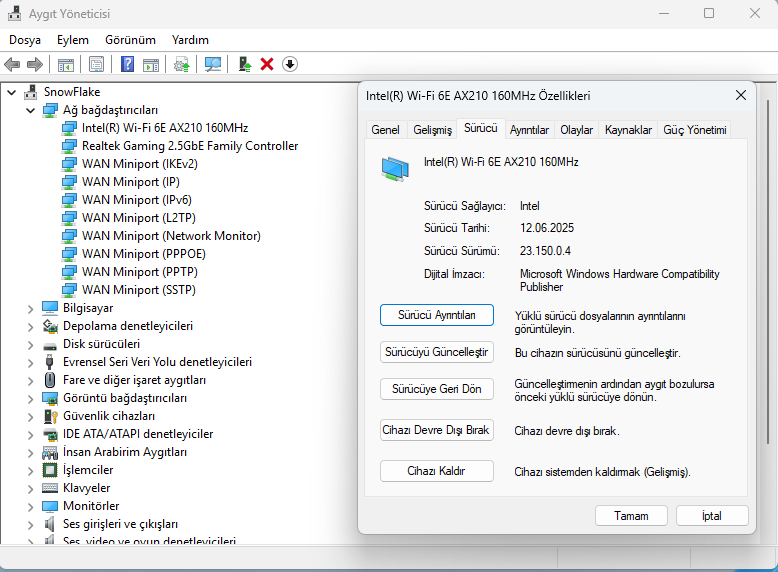Select Intel(R) Wi-Fi 6E AX210 in the tree
The image size is (778, 572).
click(164, 128)
